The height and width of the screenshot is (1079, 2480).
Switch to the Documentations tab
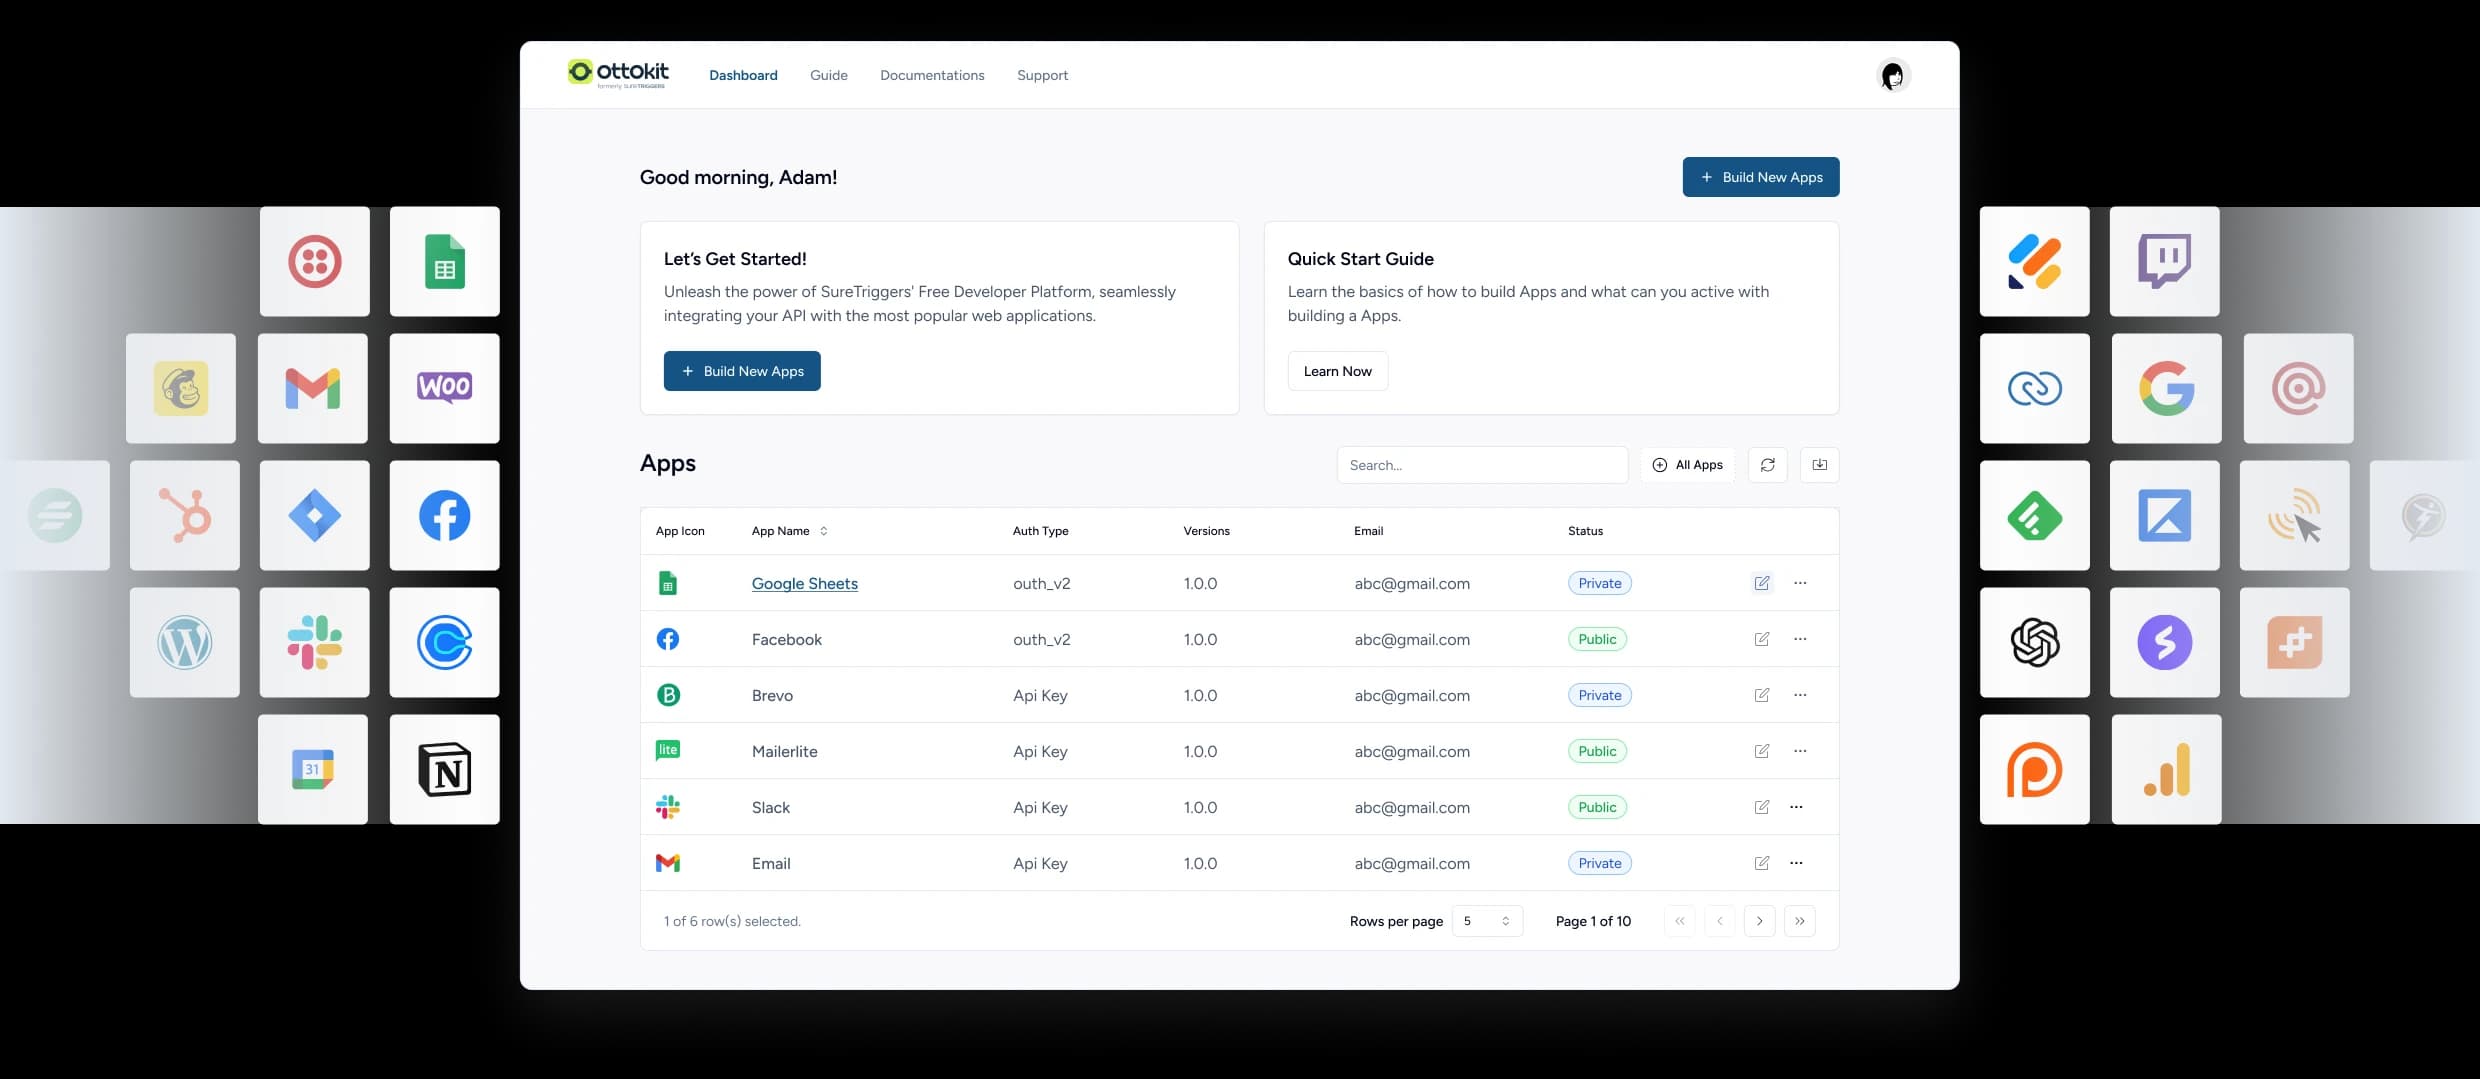(x=931, y=75)
